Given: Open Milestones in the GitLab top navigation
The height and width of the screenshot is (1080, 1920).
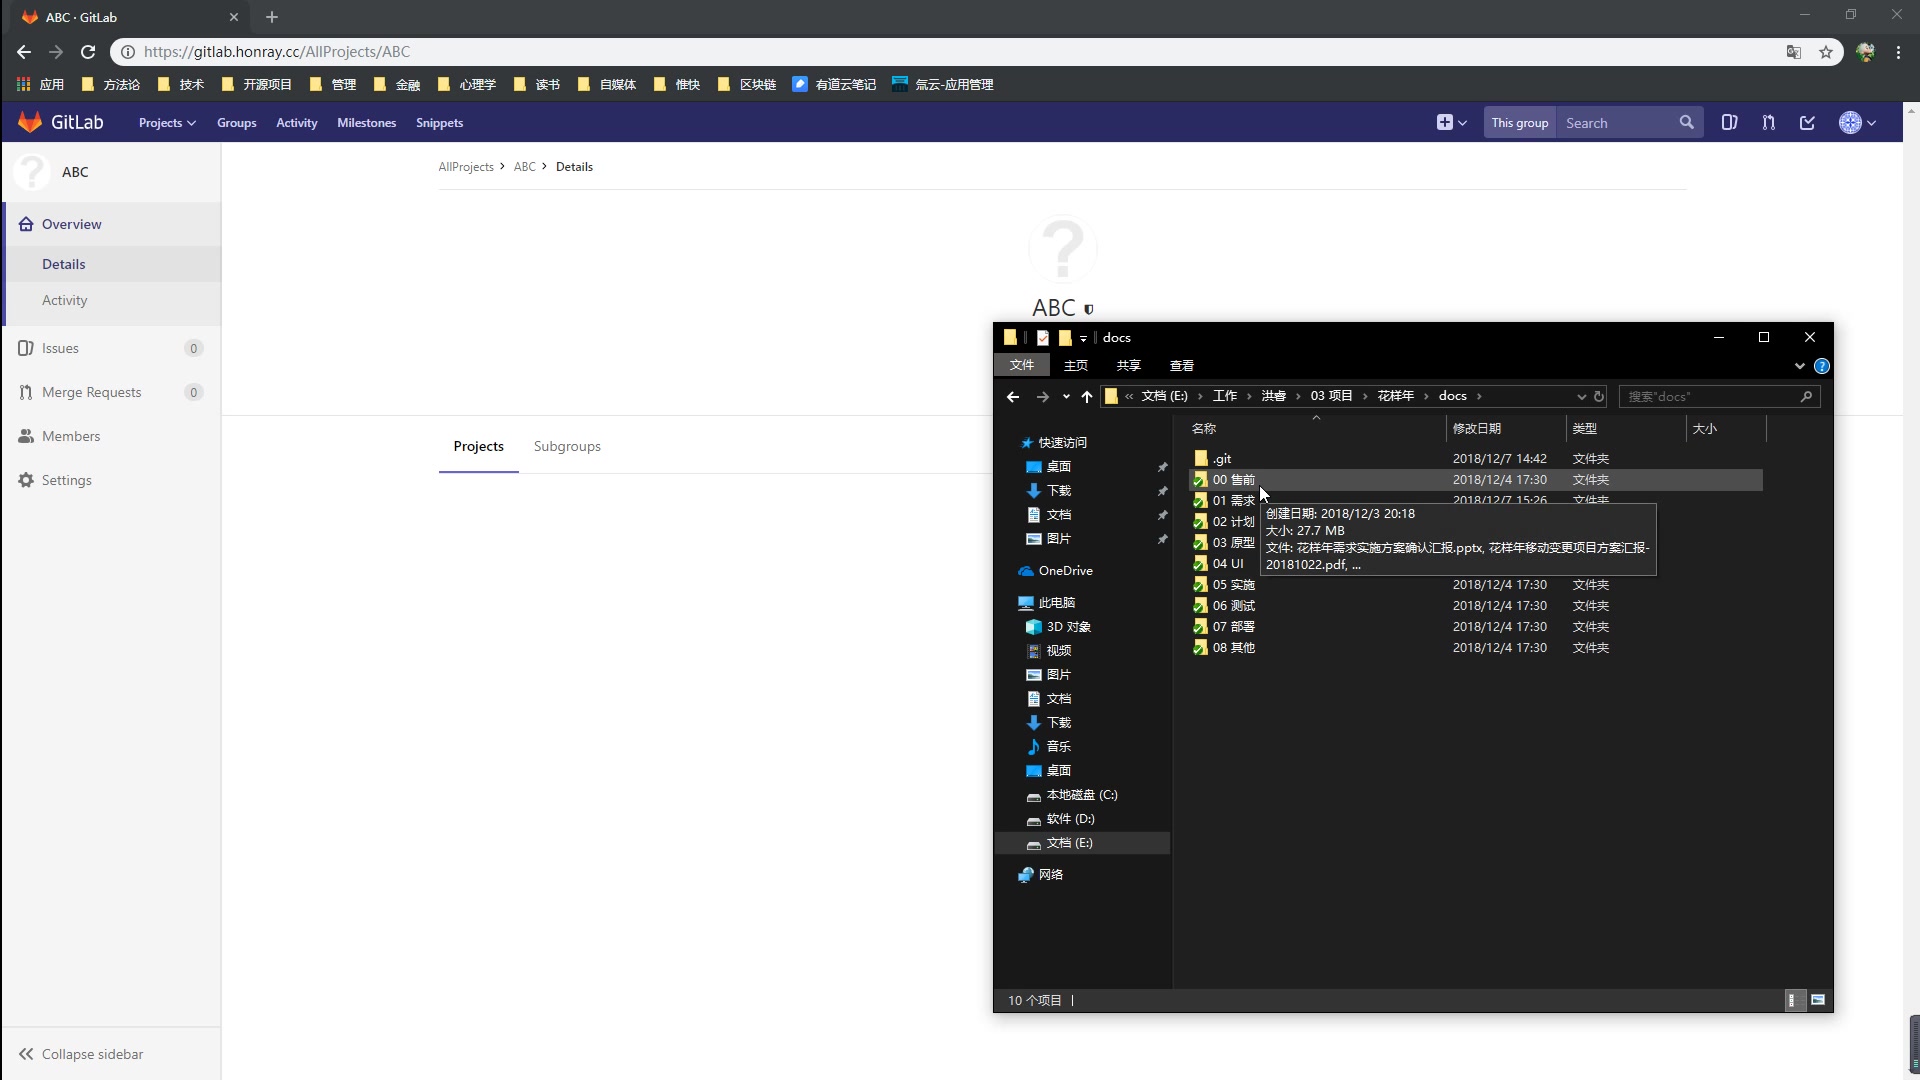Looking at the screenshot, I should point(366,122).
